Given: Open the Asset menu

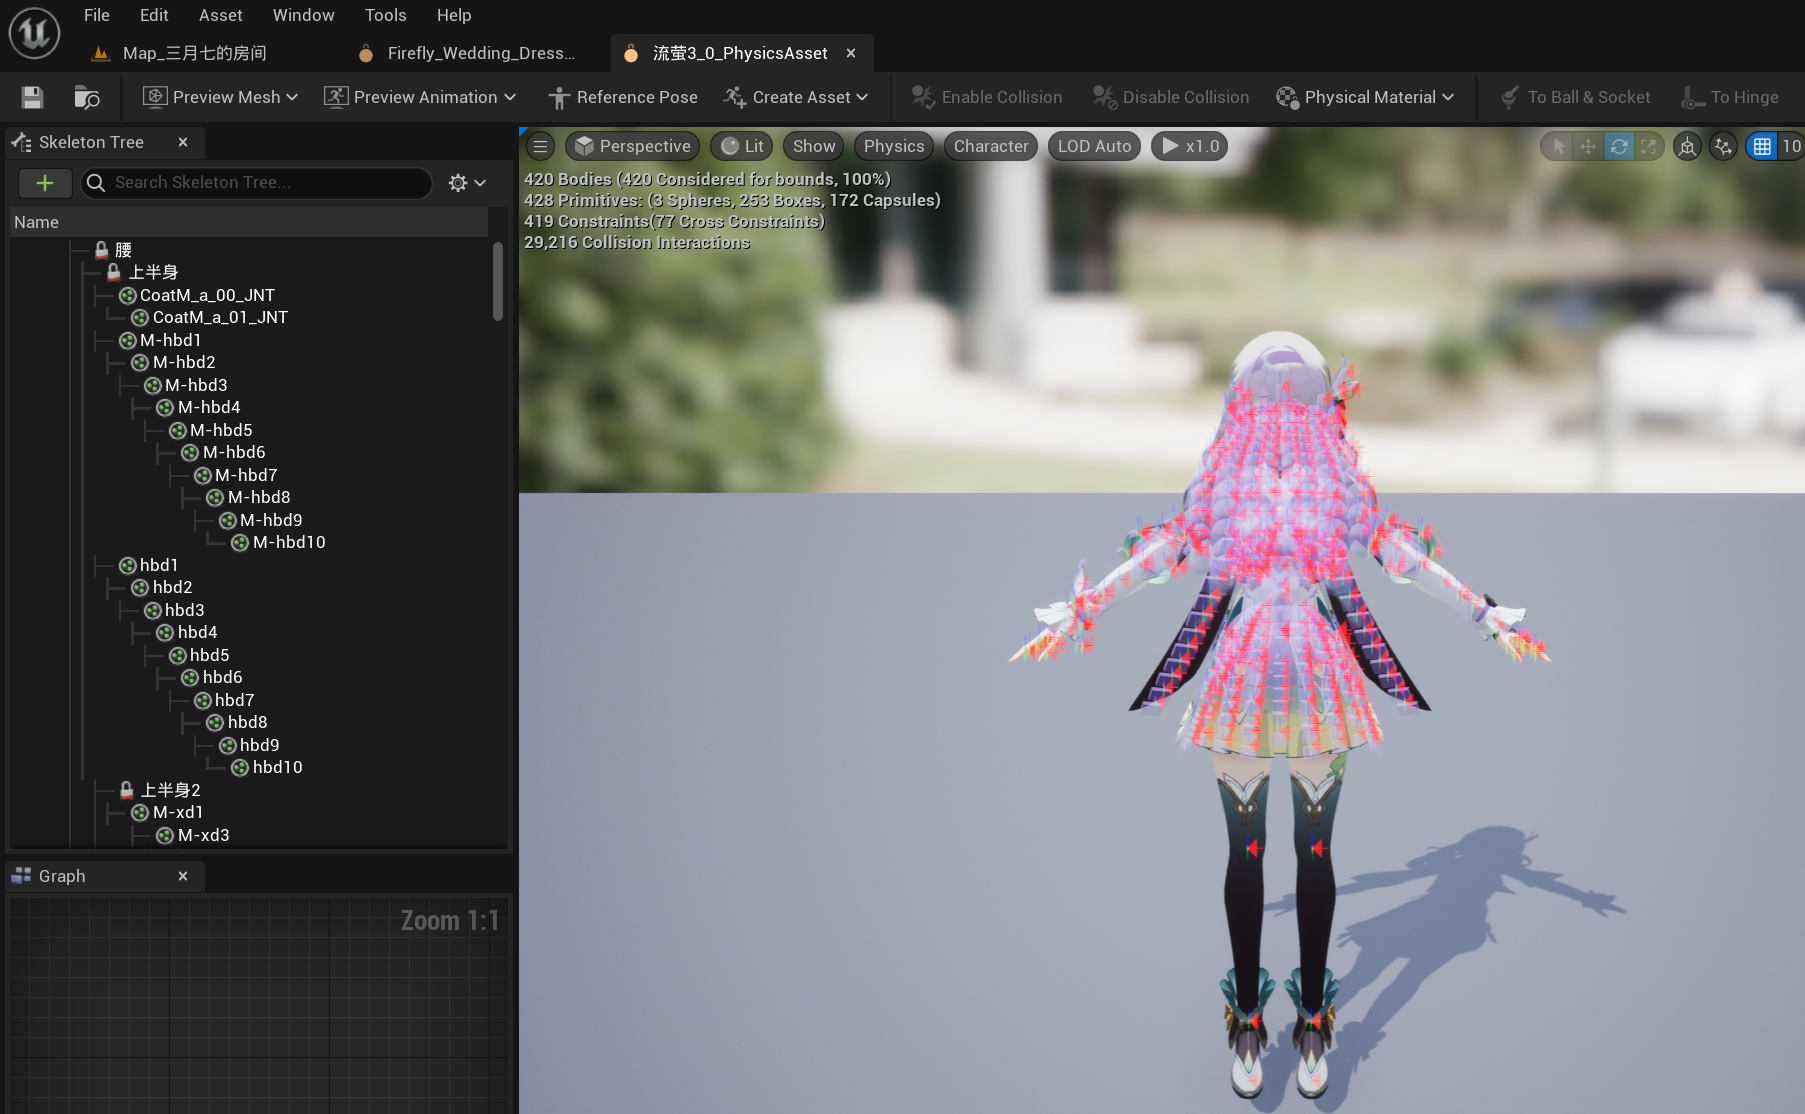Looking at the screenshot, I should [221, 15].
